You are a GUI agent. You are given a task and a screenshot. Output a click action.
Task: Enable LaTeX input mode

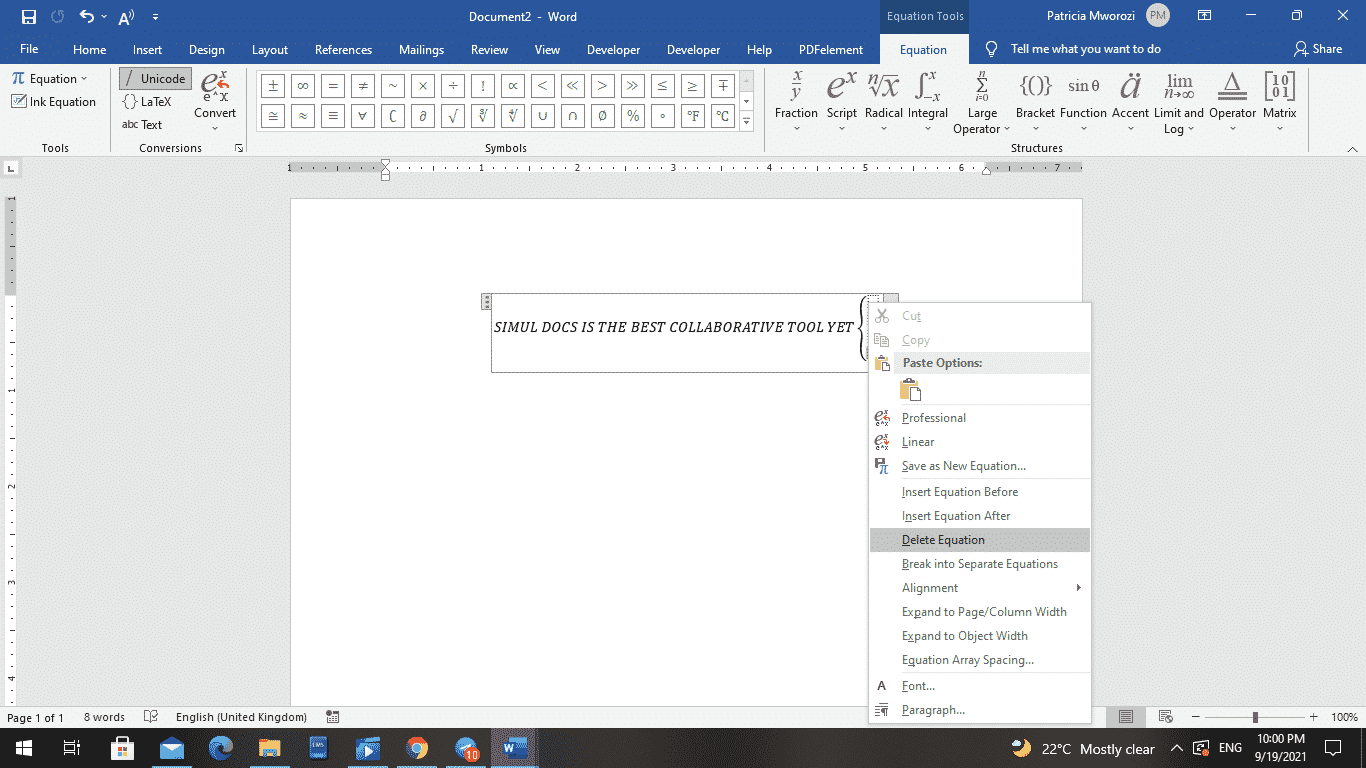coord(146,101)
